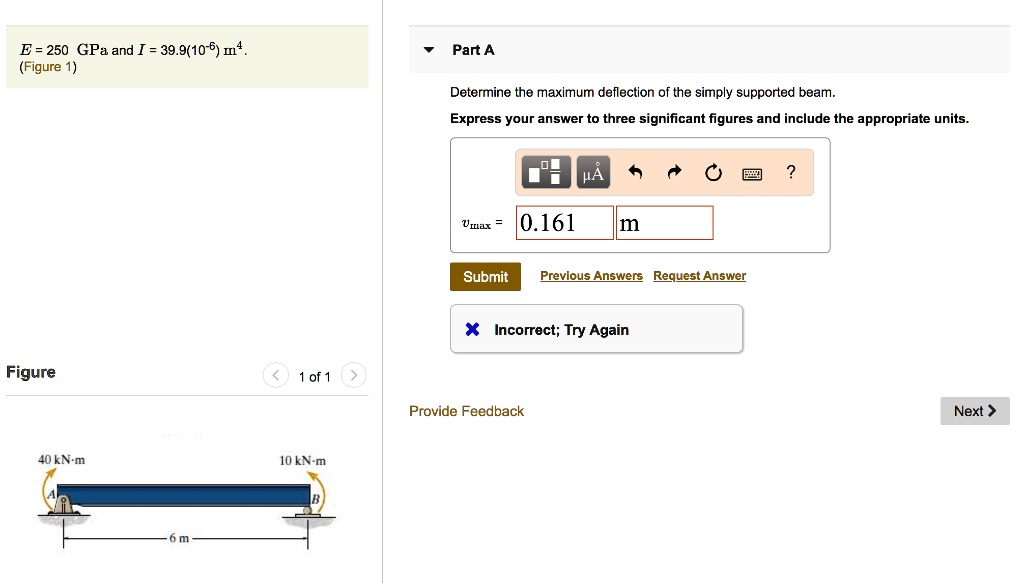The height and width of the screenshot is (583, 1024).
Task: Click Request Answer link
Action: click(x=699, y=275)
